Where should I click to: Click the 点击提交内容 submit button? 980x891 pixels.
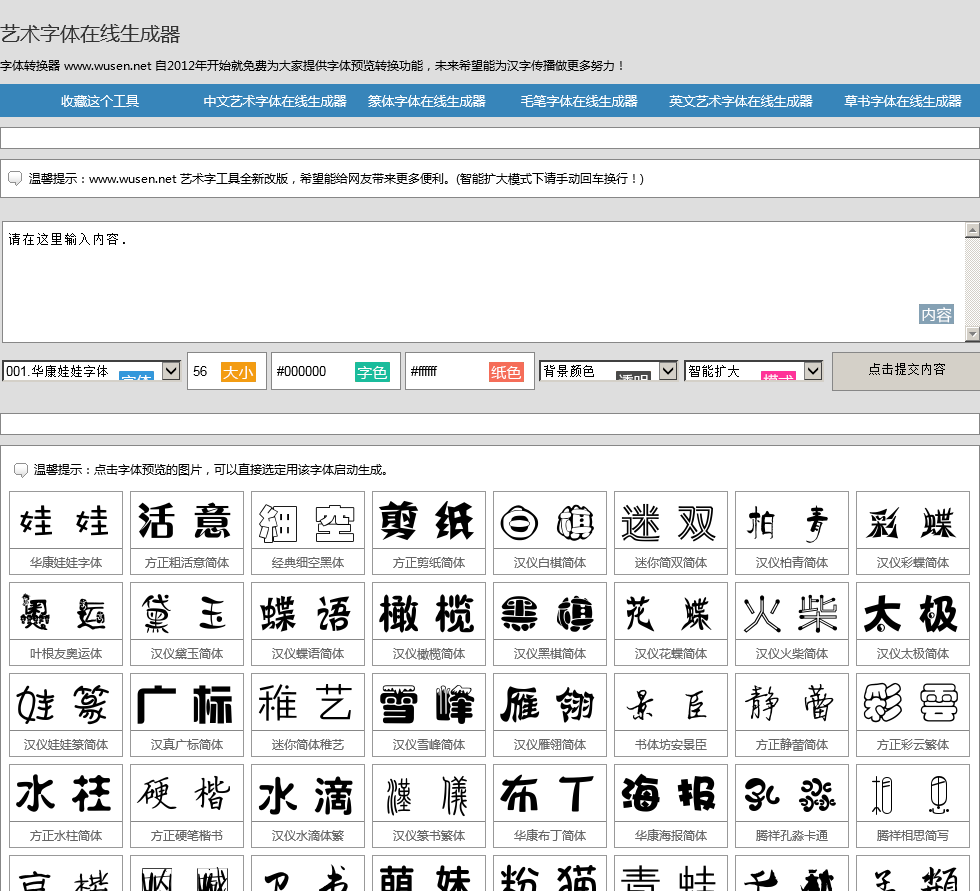pos(905,370)
